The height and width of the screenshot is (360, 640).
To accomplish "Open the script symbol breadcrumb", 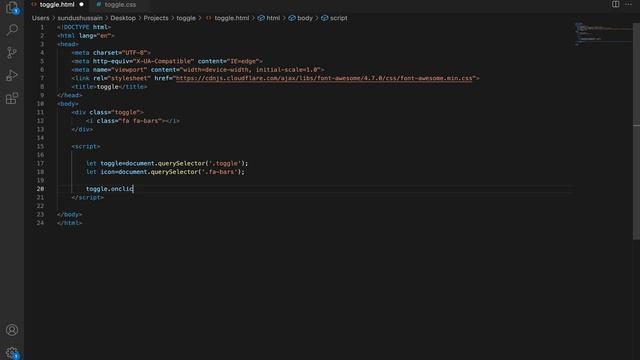I will pyautogui.click(x=334, y=18).
